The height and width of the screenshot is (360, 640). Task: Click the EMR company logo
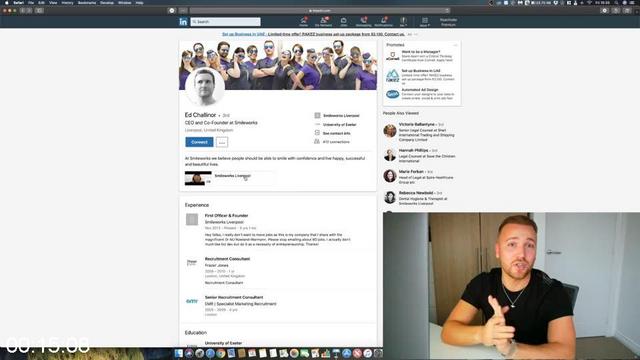[192, 301]
